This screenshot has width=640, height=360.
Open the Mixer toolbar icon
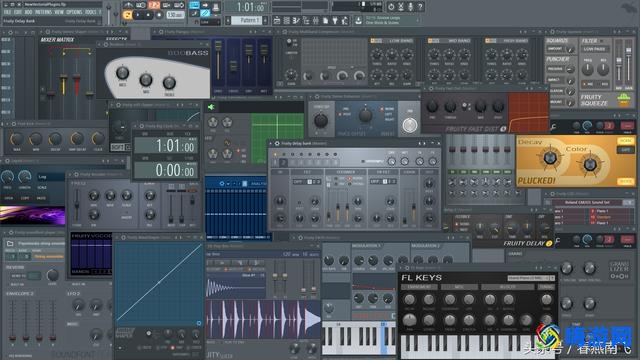pos(315,20)
